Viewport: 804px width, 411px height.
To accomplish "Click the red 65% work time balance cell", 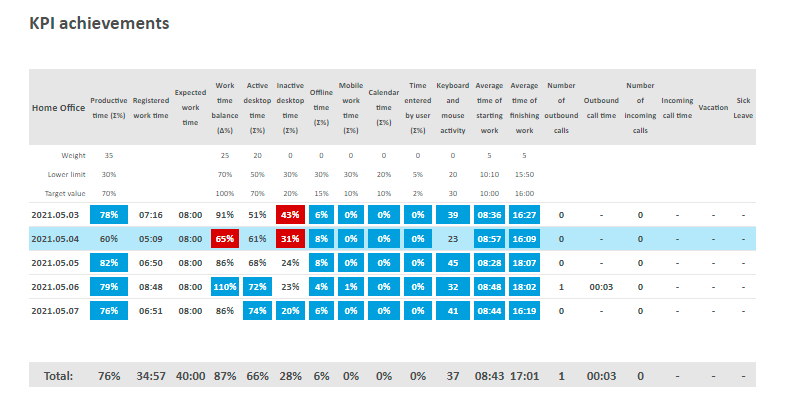I will (225, 239).
